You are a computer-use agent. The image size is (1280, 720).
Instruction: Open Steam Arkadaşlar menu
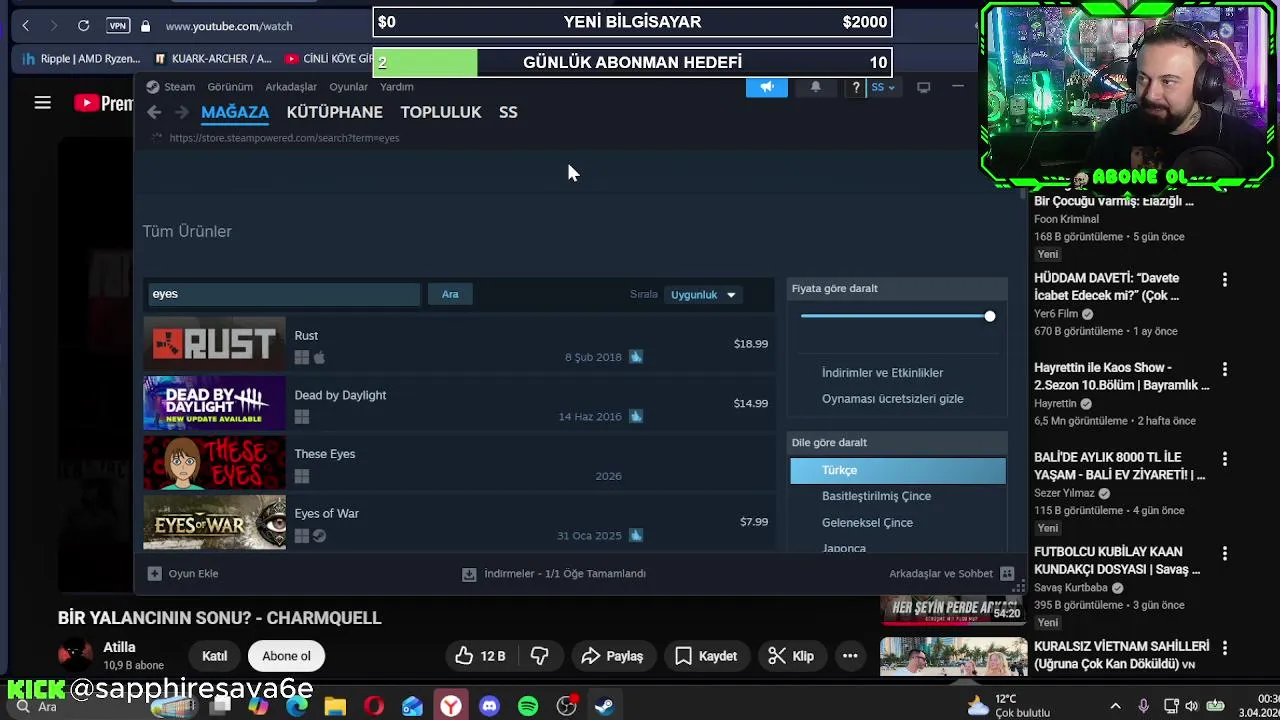(290, 87)
